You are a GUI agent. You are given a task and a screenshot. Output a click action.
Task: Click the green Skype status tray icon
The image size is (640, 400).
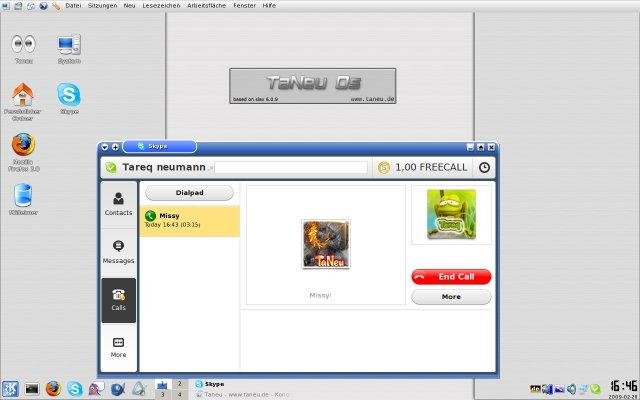596,389
